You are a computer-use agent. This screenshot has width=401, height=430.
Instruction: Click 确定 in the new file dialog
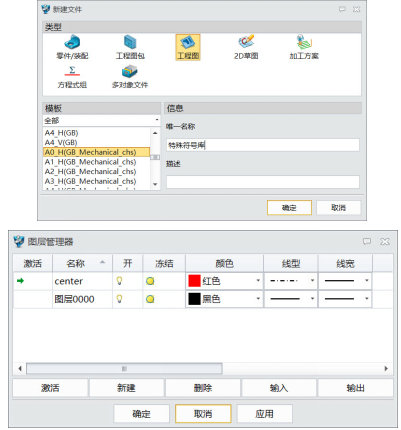pyautogui.click(x=289, y=208)
